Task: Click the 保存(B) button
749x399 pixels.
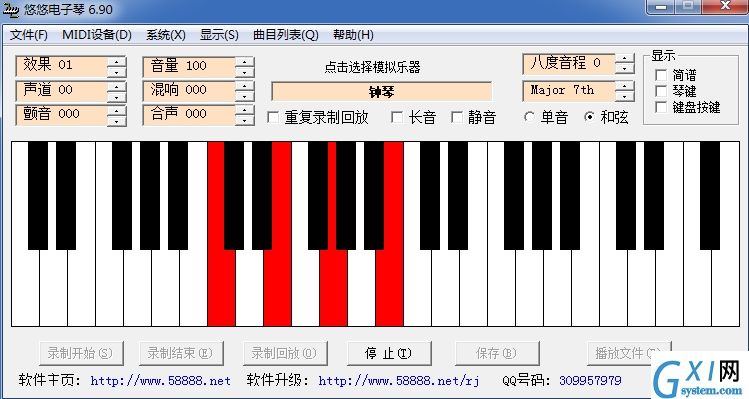Action: tap(497, 354)
